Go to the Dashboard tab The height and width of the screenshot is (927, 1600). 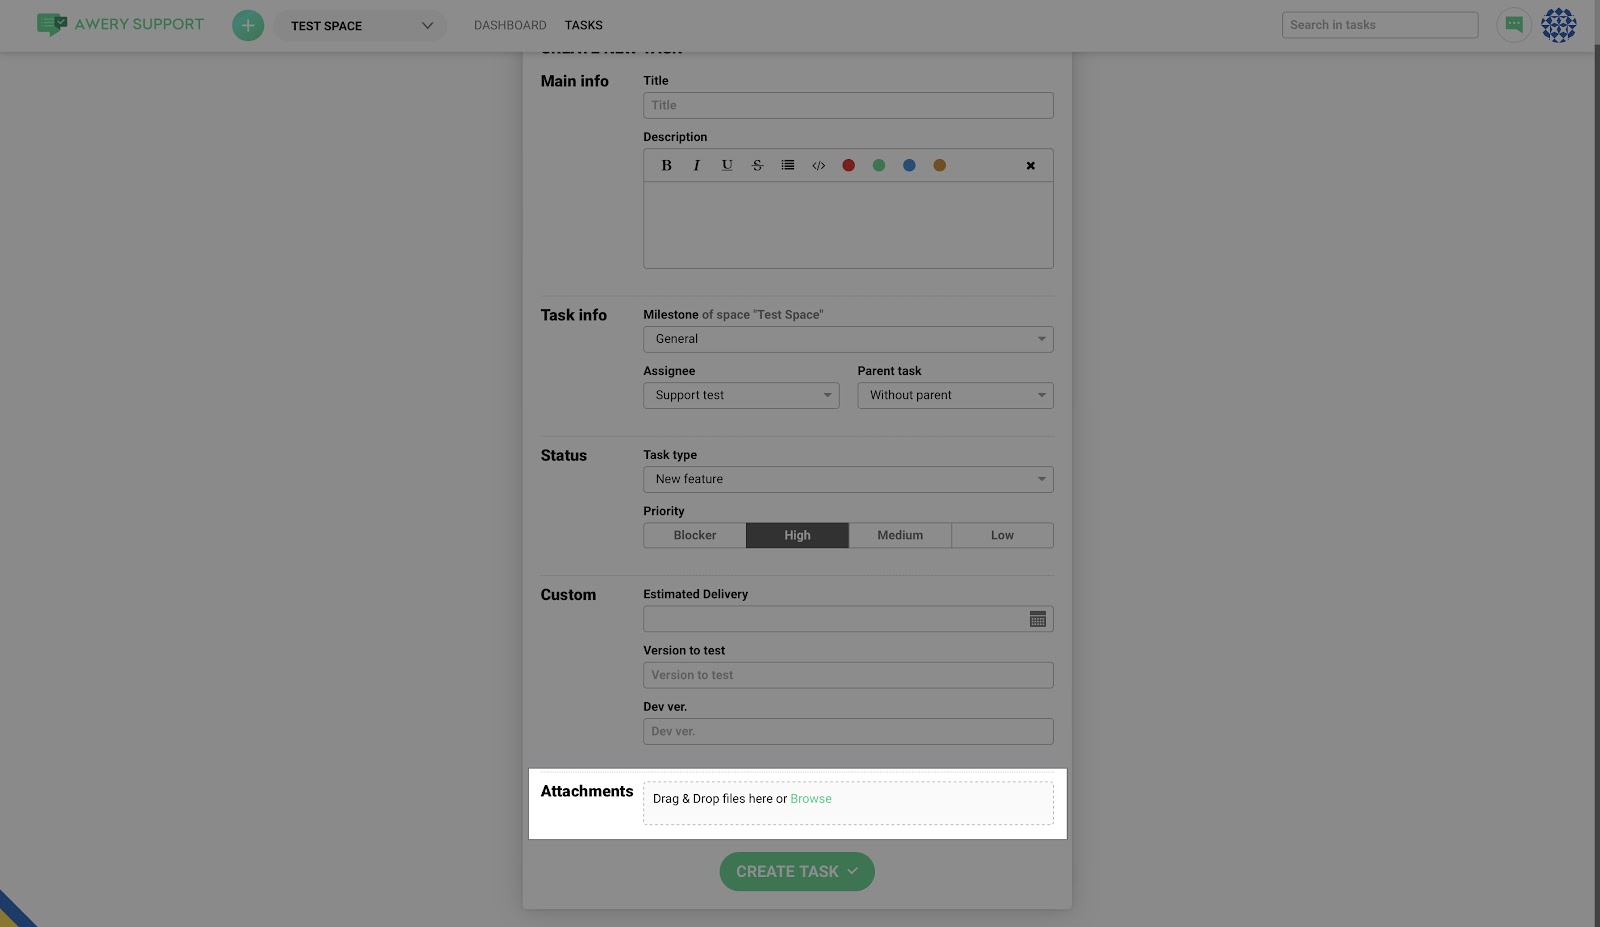(x=510, y=25)
